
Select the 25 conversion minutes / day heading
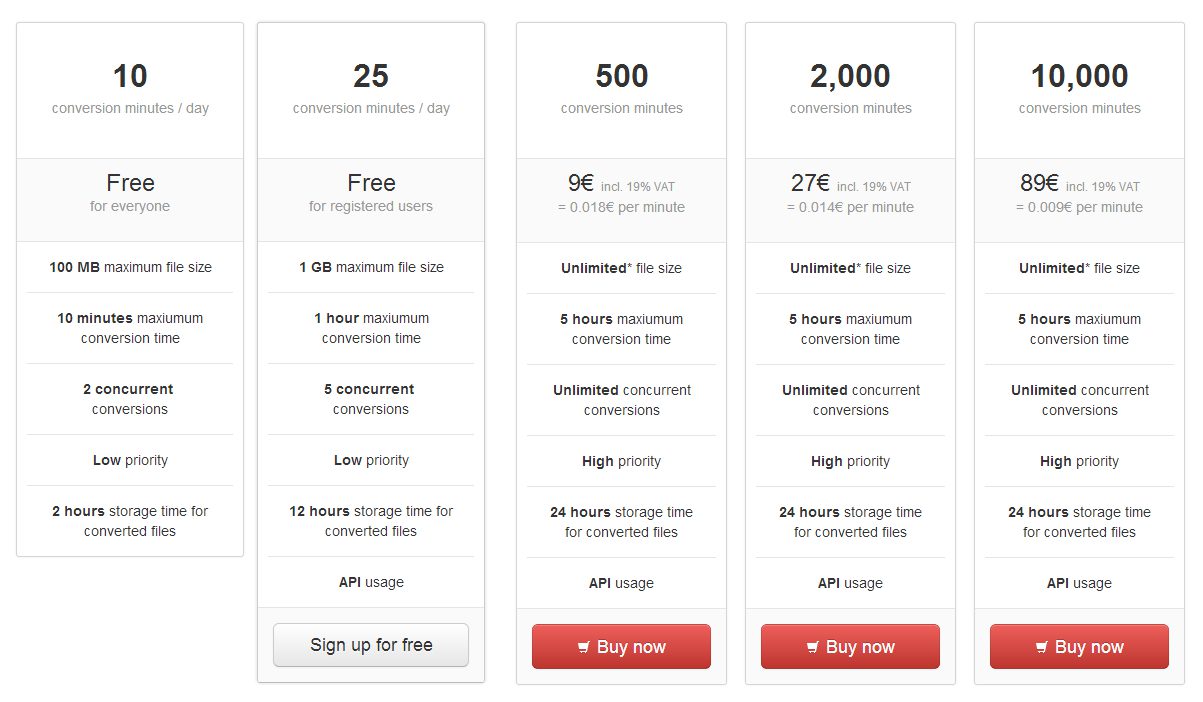click(371, 77)
